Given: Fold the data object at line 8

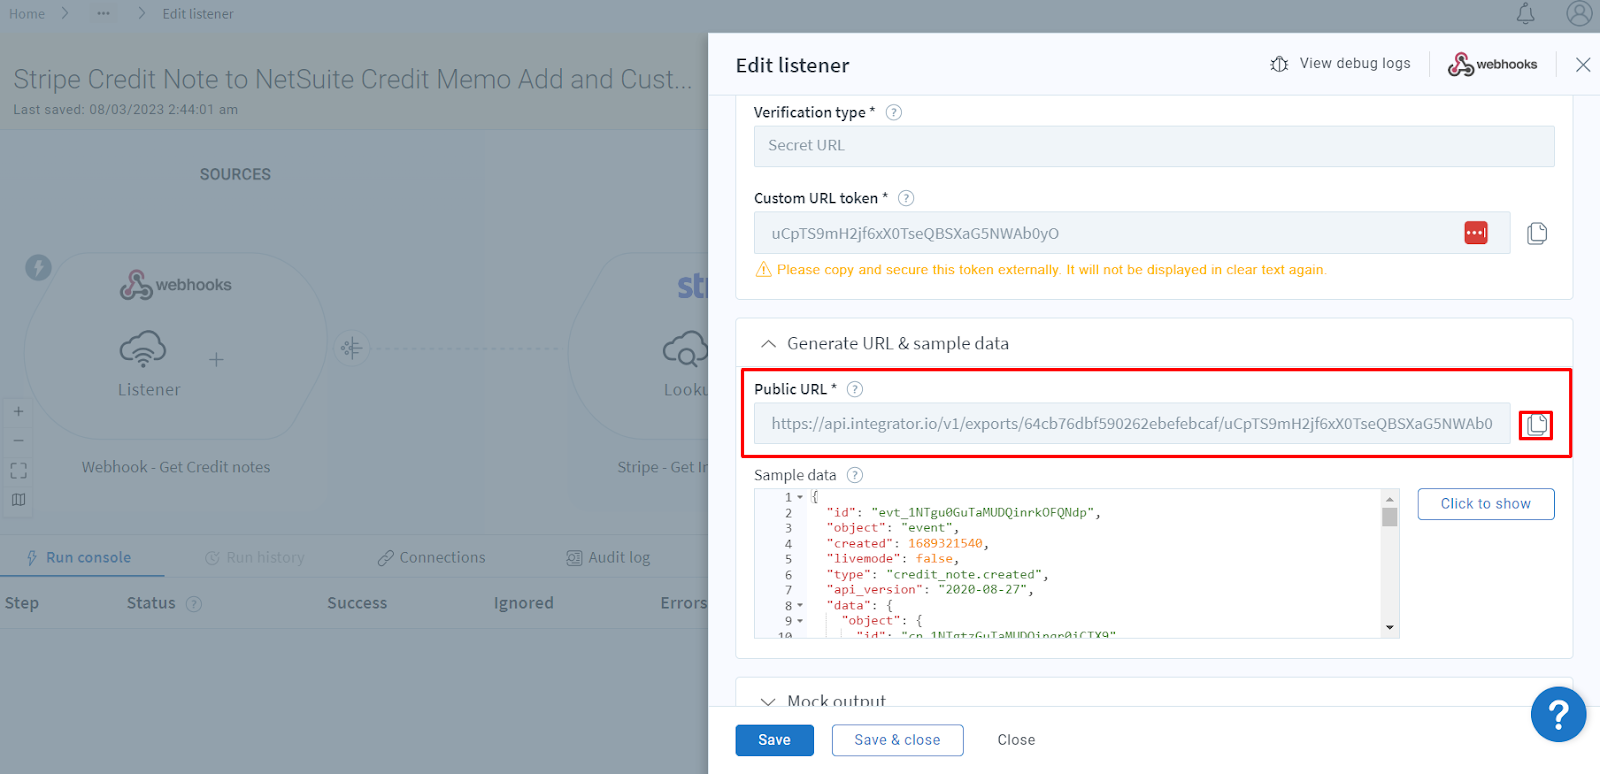Looking at the screenshot, I should point(800,605).
